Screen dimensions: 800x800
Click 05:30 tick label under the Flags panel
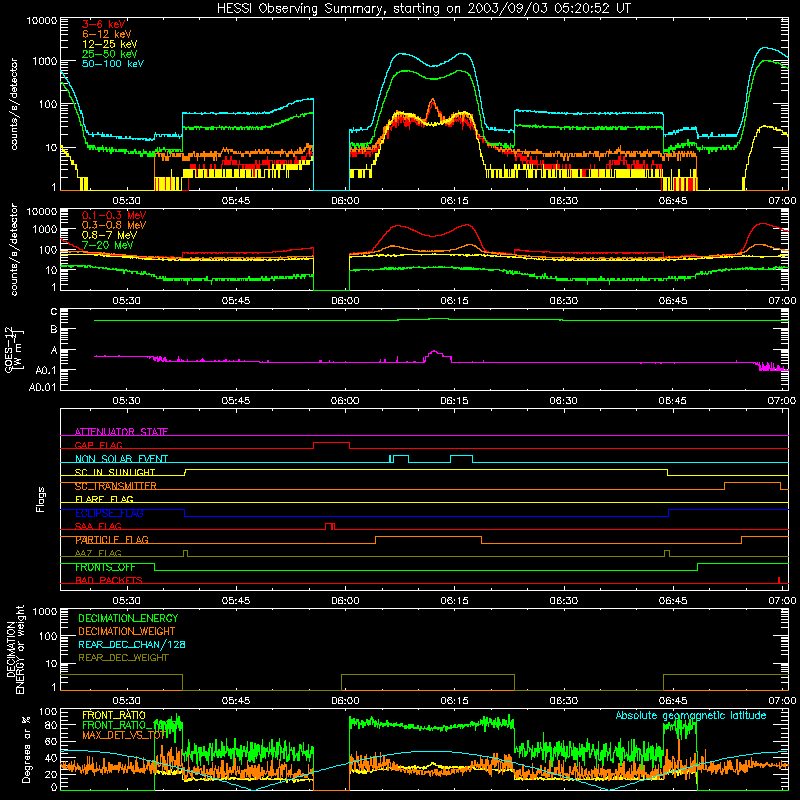(126, 601)
